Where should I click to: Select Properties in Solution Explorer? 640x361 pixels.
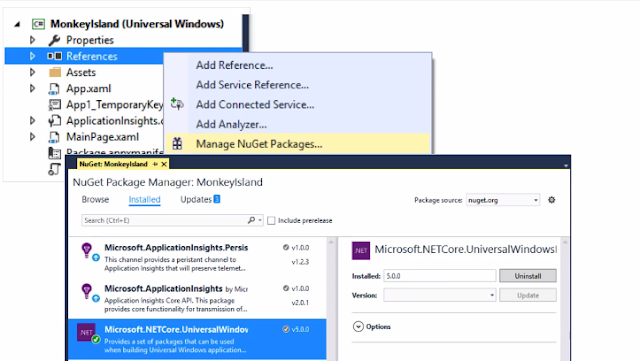(90, 40)
